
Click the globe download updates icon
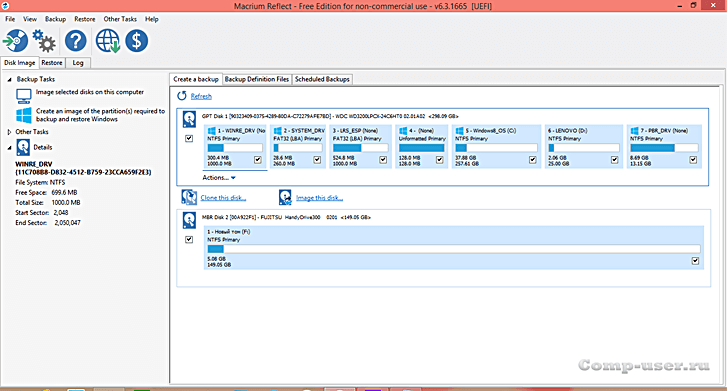pyautogui.click(x=108, y=41)
